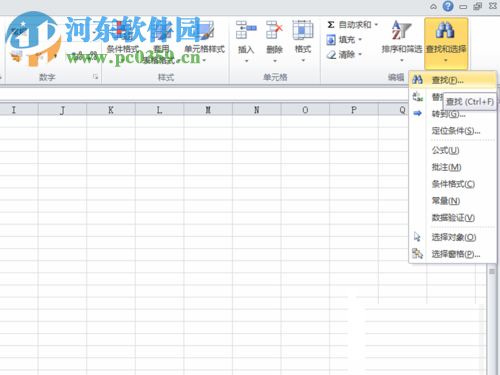The image size is (500, 375).
Task: Choose 查找(F)... from the menu
Action: pyautogui.click(x=452, y=80)
